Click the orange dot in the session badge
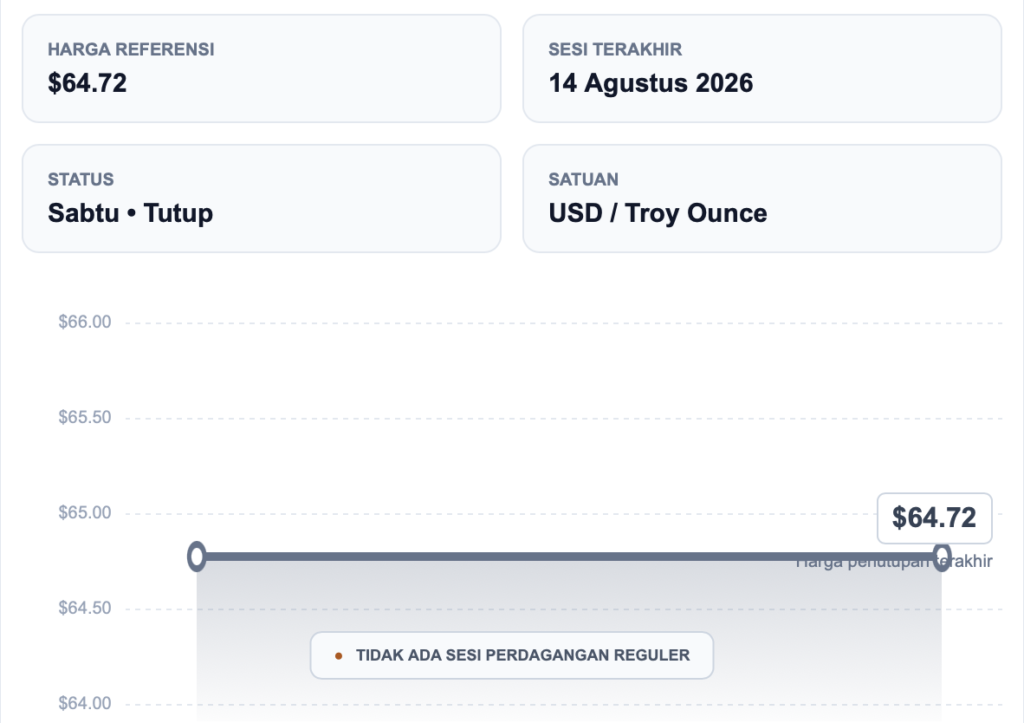 pyautogui.click(x=338, y=656)
